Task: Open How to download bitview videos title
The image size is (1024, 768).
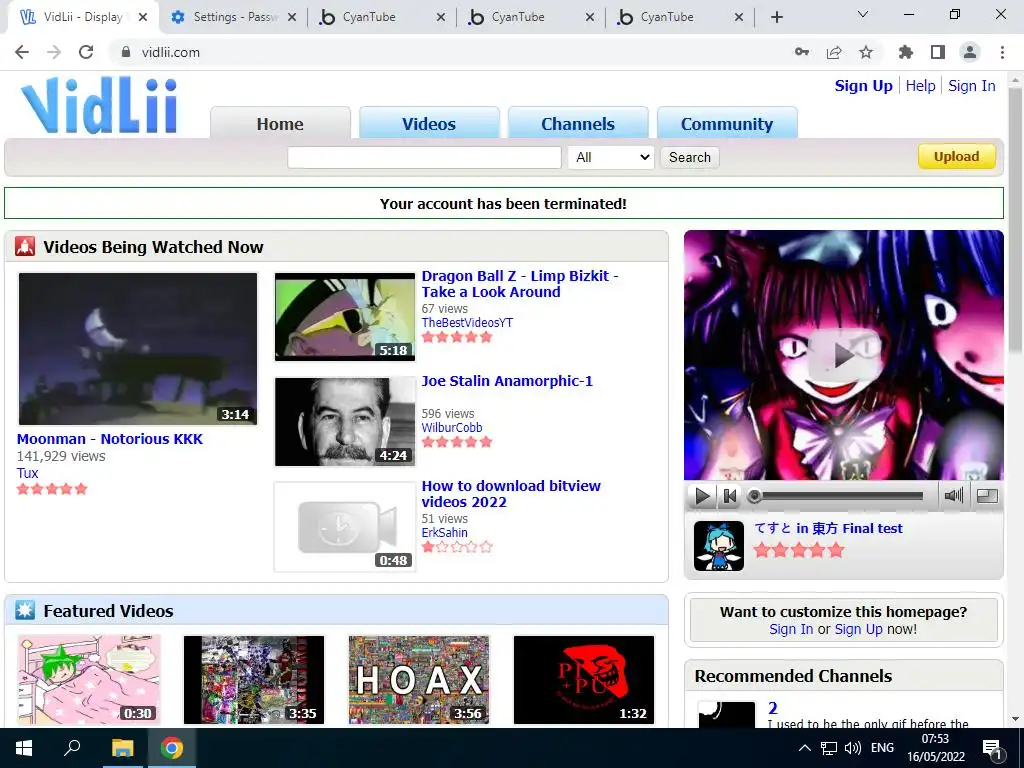Action: click(511, 494)
